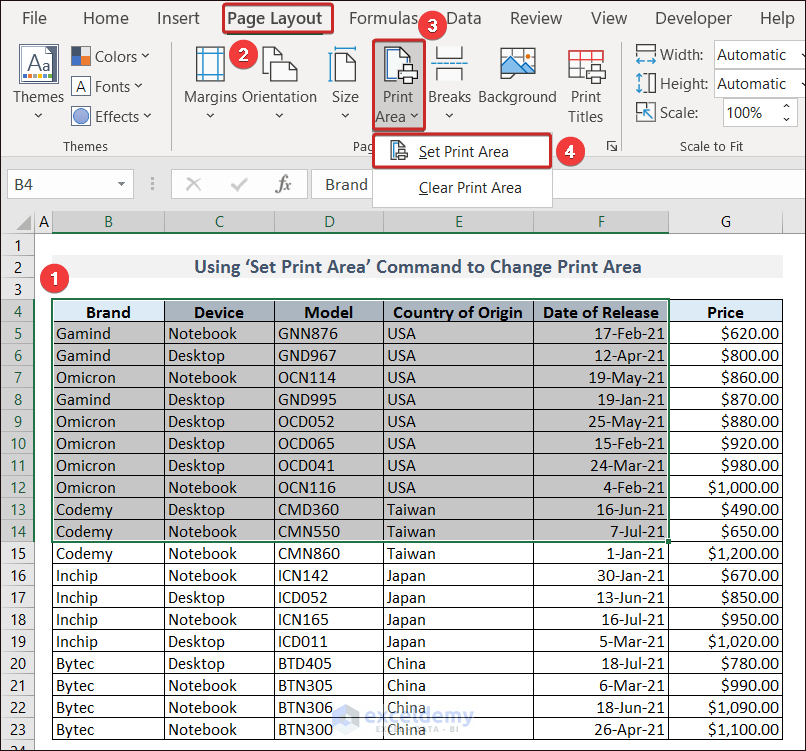This screenshot has width=806, height=751.
Task: Click the Scale percentage field
Action: [745, 113]
